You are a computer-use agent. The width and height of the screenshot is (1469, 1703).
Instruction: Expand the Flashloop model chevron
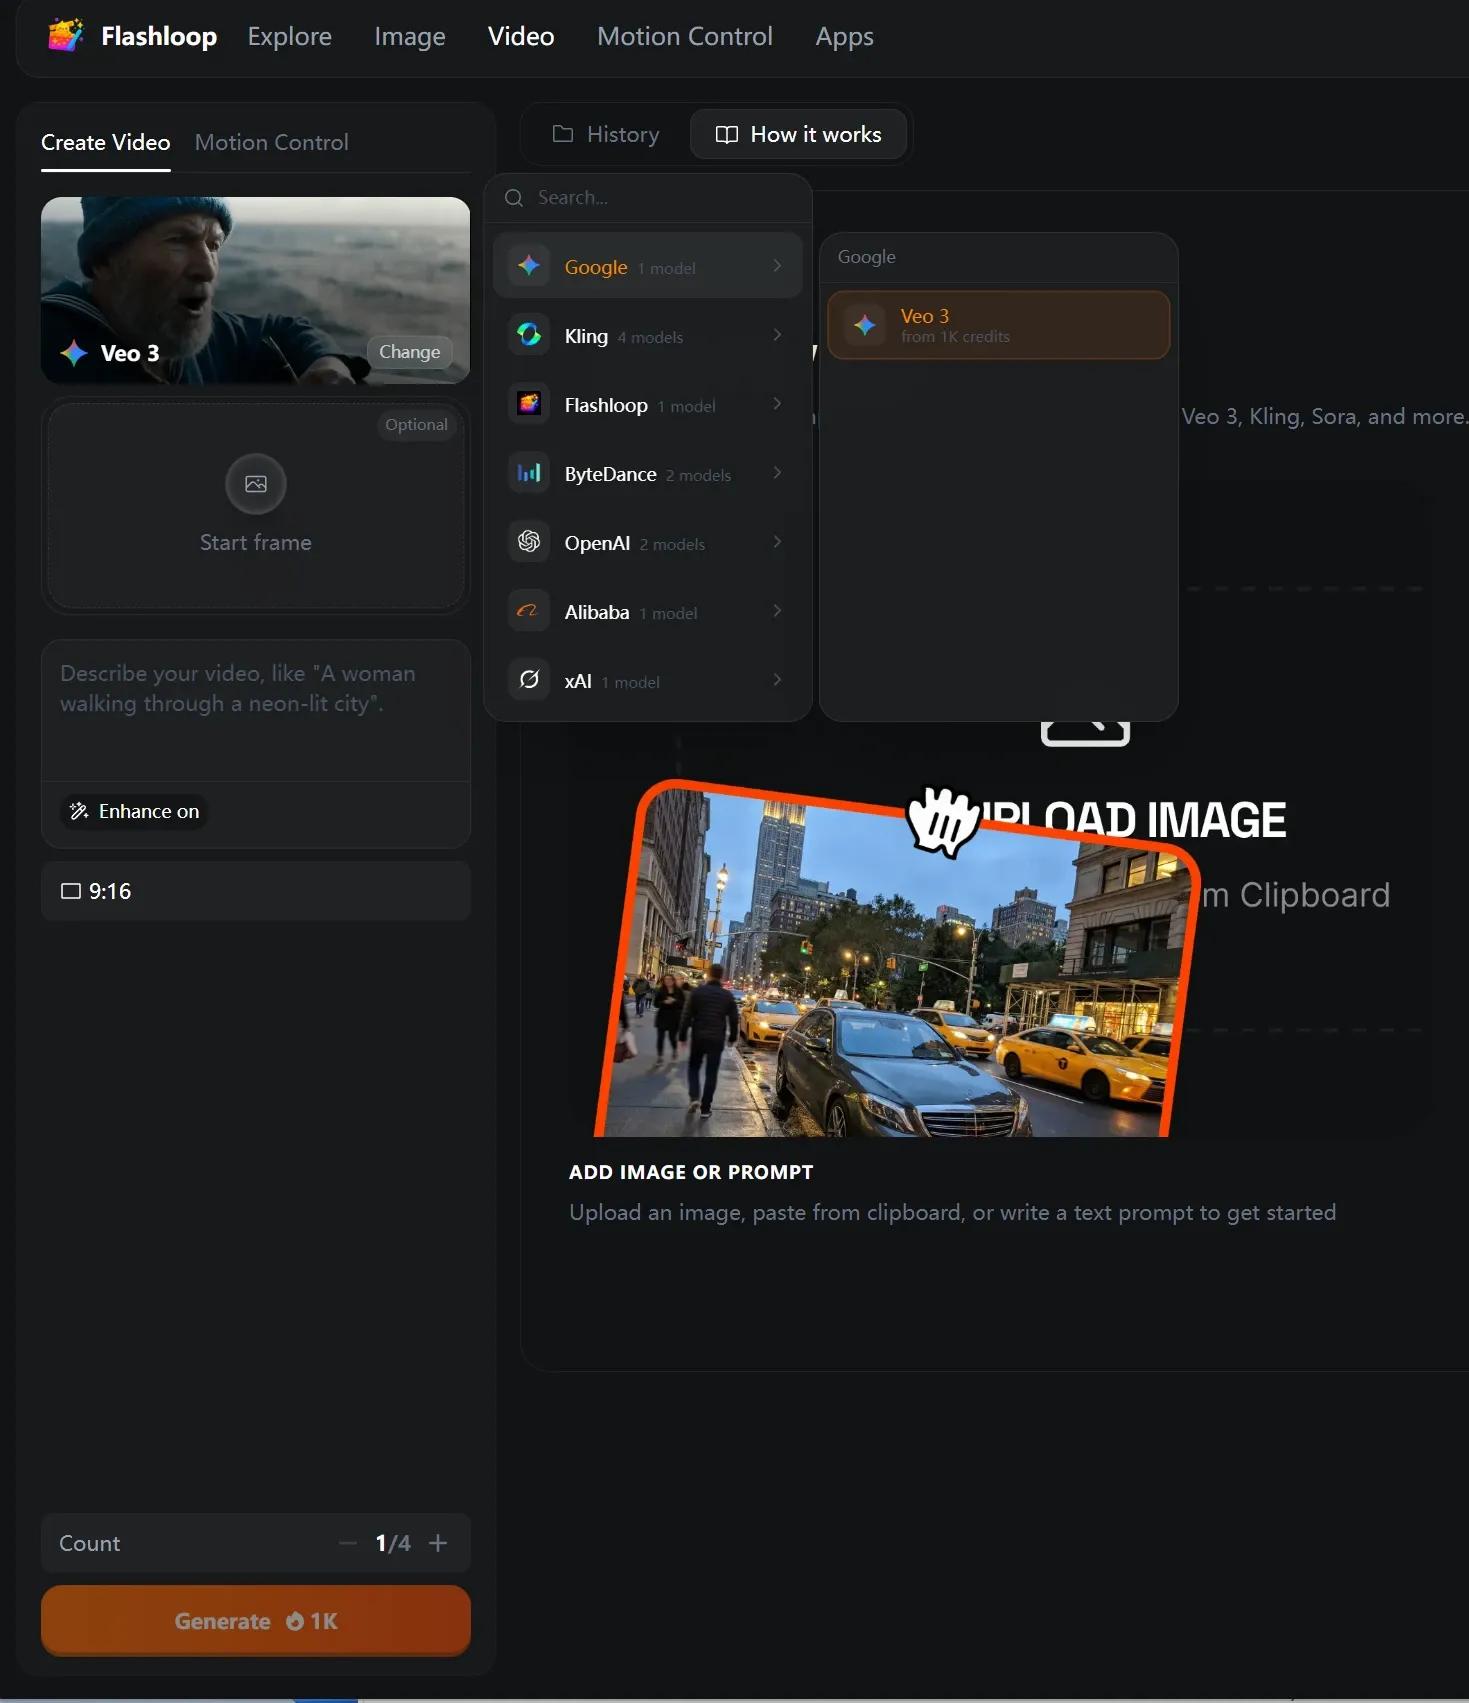[777, 404]
